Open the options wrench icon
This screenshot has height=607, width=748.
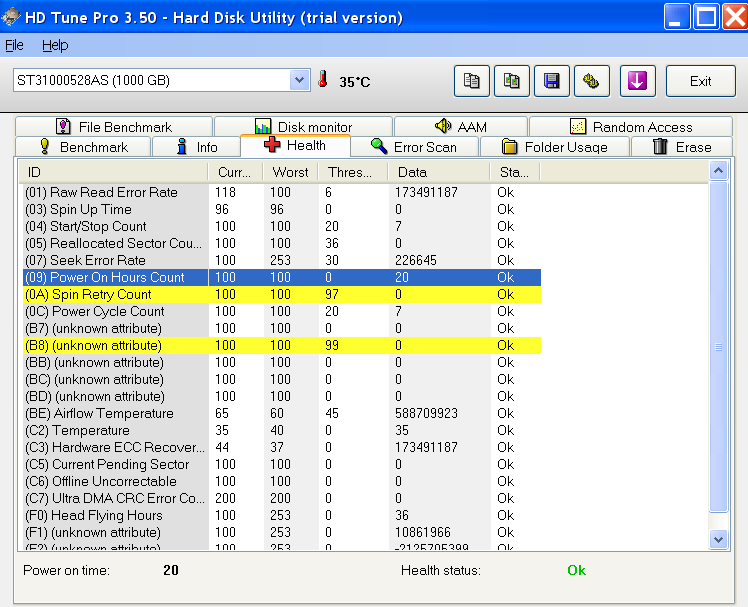[590, 81]
